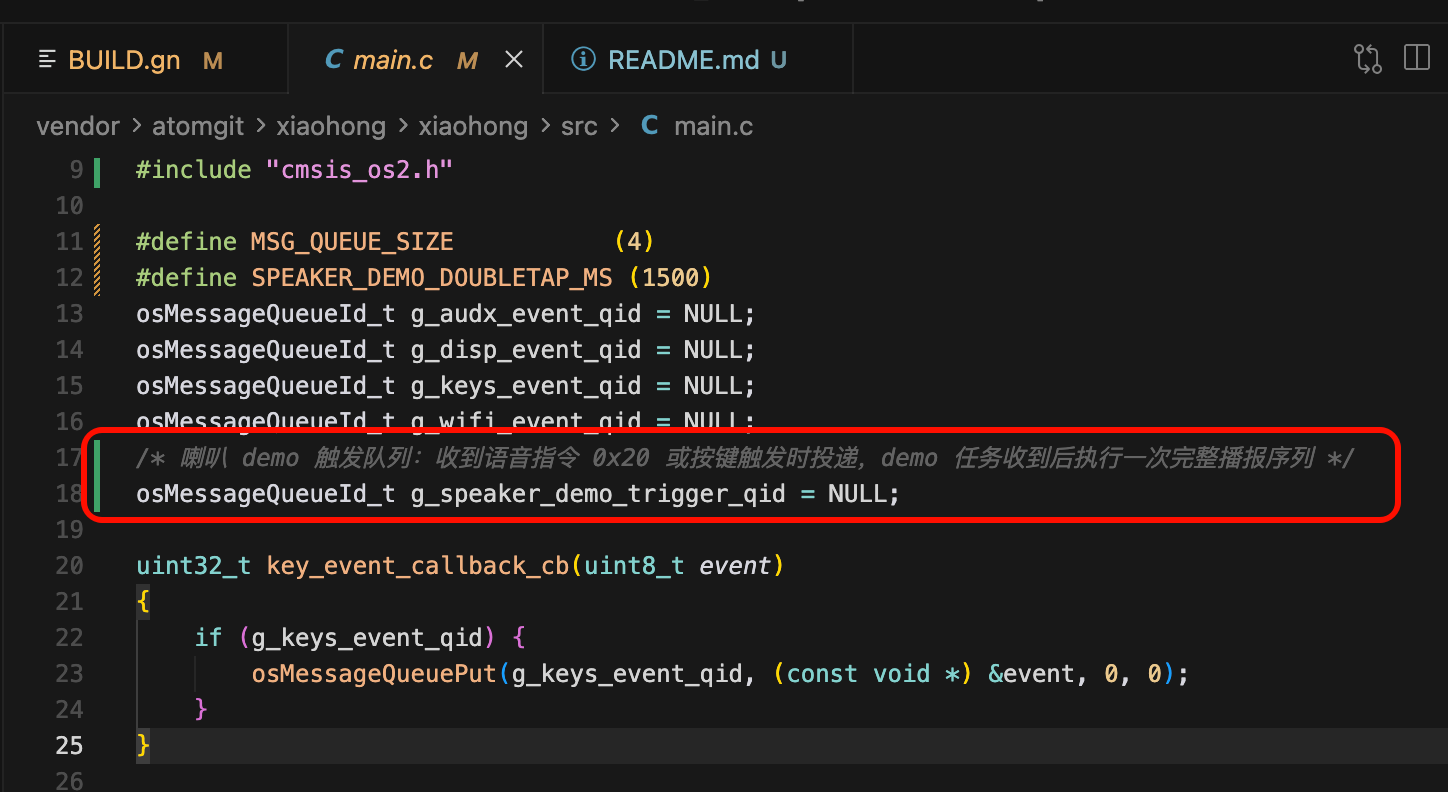
Task: Click the BUILD.gn tab file icon
Action: click(x=47, y=60)
